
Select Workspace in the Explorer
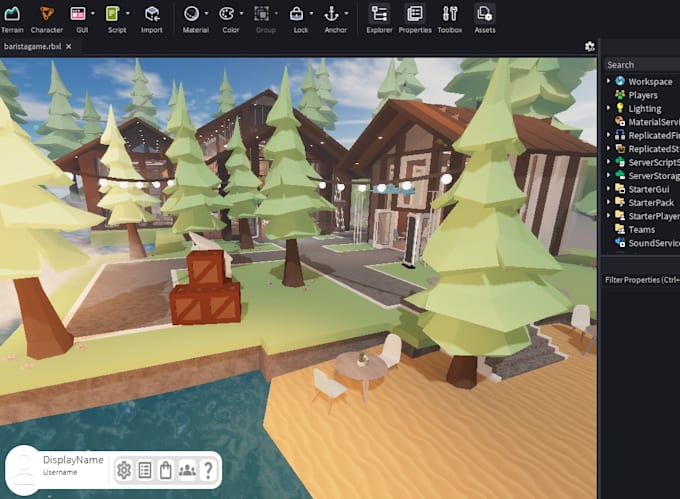point(650,82)
